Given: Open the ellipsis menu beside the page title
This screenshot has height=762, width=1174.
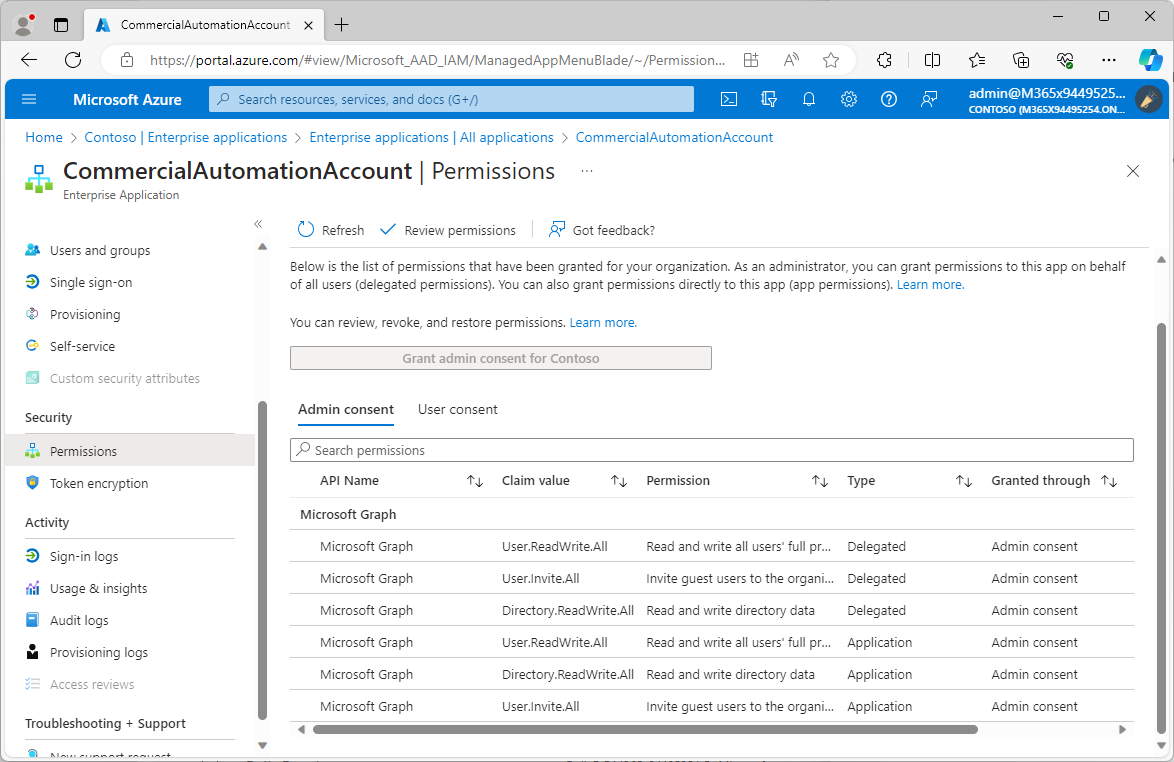Looking at the screenshot, I should [586, 171].
